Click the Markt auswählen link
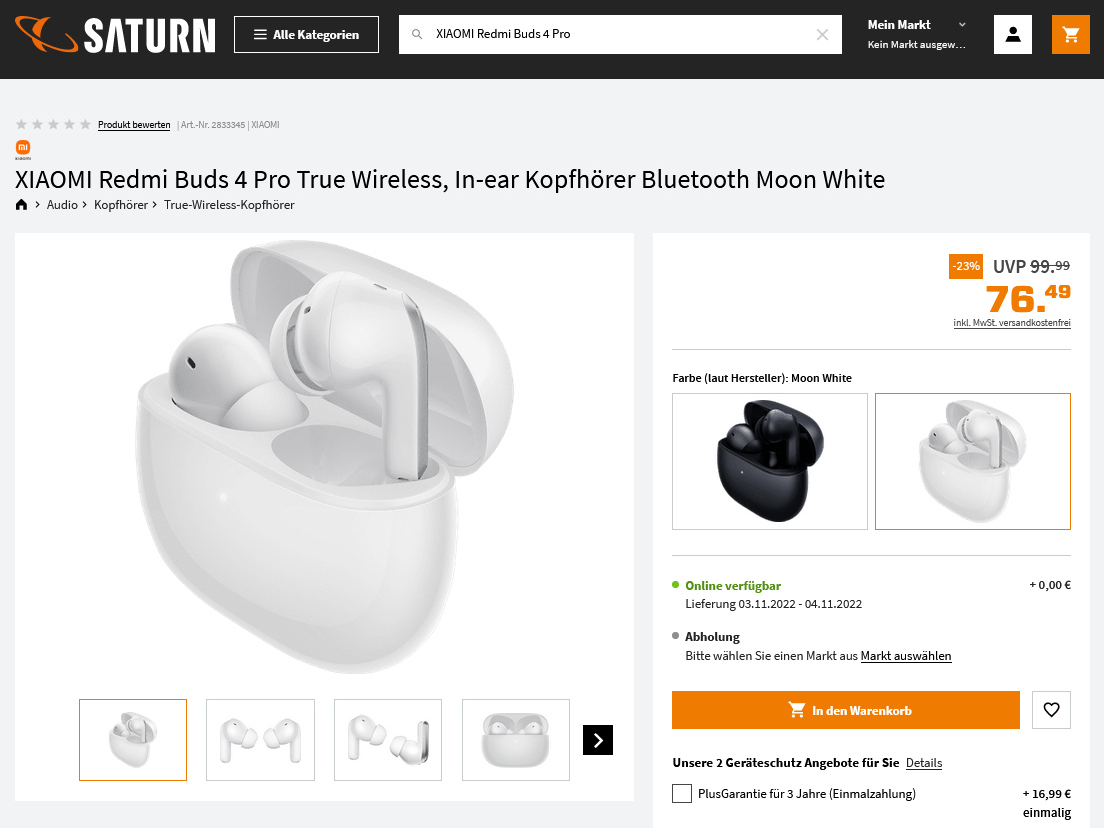This screenshot has width=1104, height=828. [906, 656]
